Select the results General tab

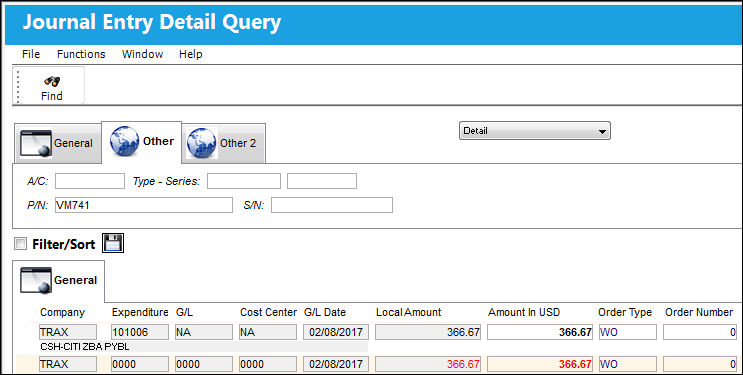(x=58, y=280)
